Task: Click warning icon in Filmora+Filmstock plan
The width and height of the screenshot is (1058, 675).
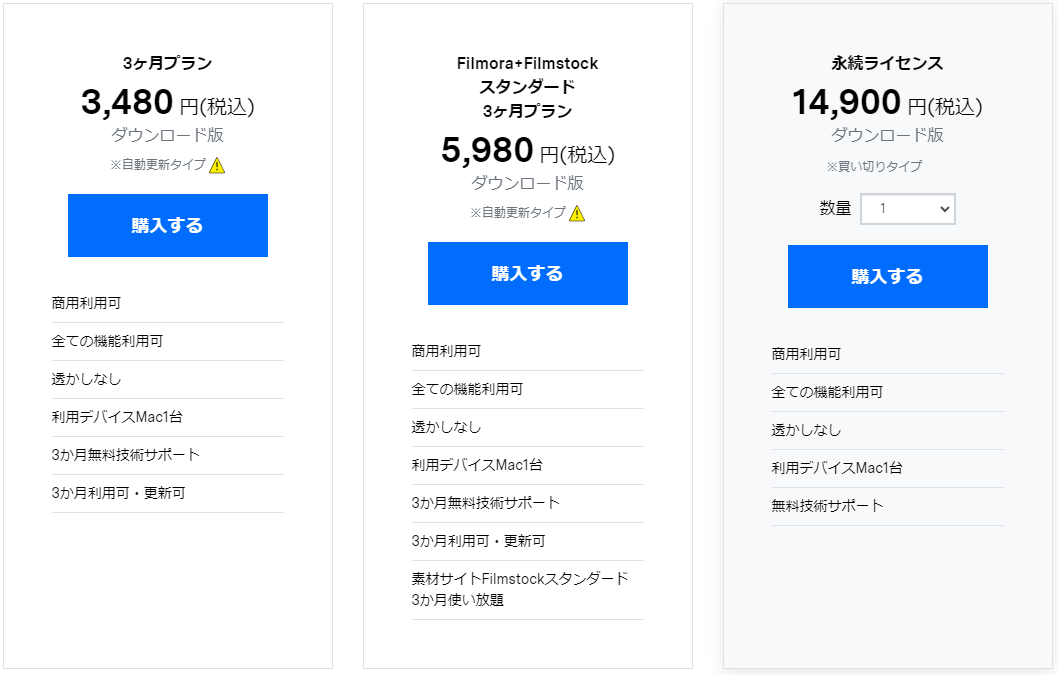Action: [577, 213]
